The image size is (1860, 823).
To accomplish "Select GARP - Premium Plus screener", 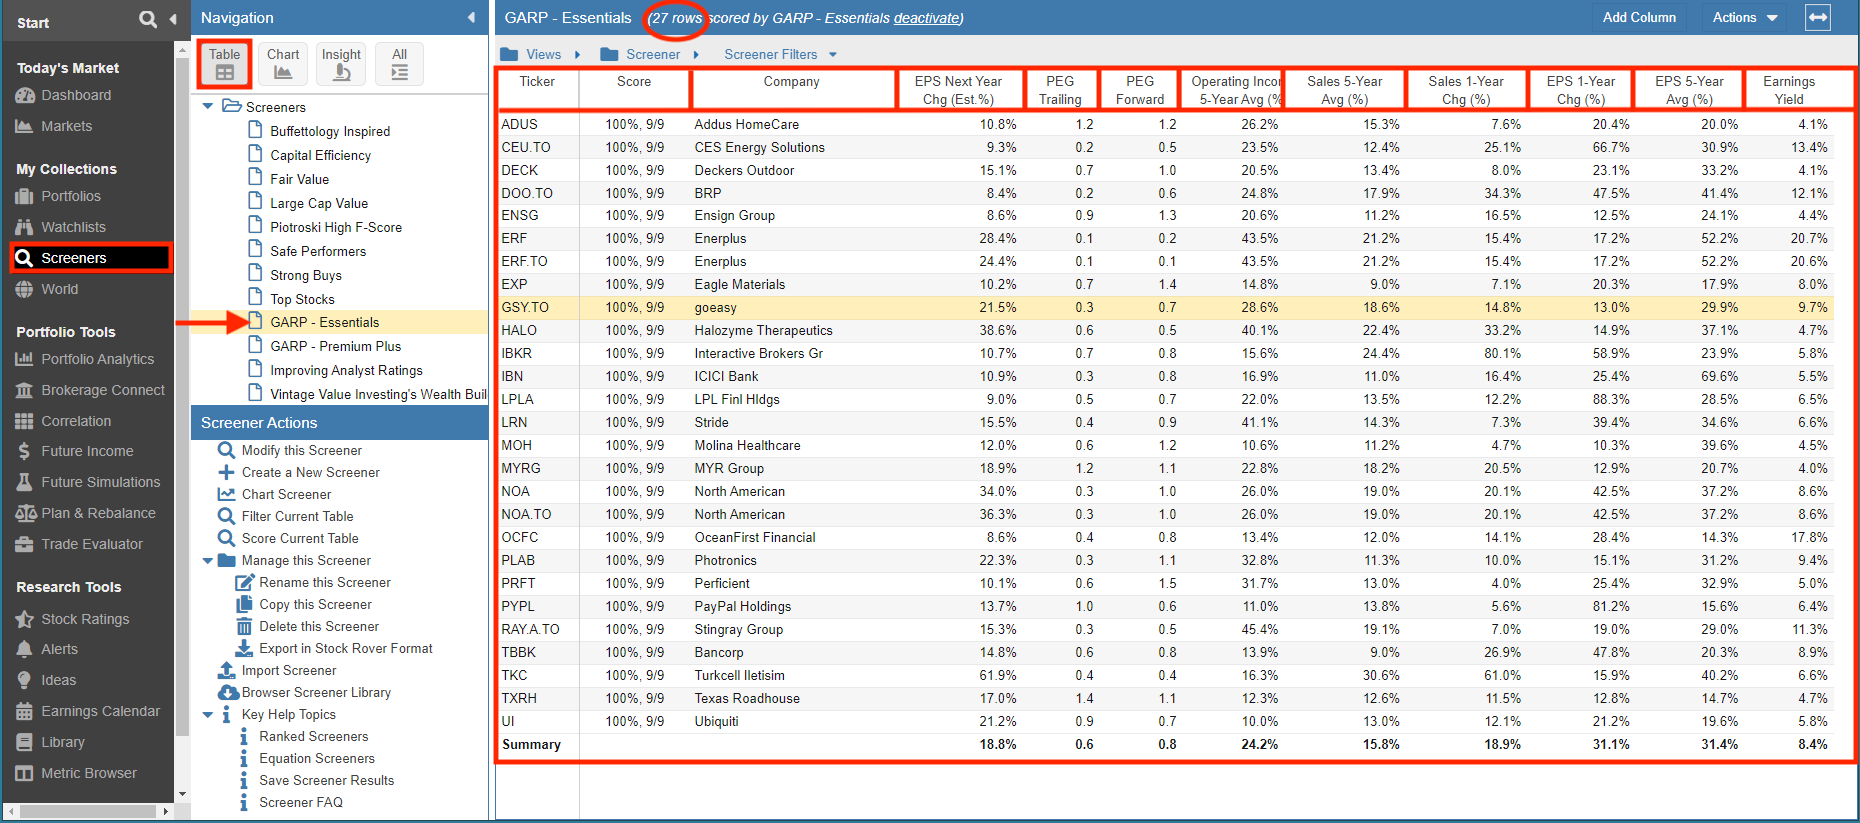I will (335, 346).
